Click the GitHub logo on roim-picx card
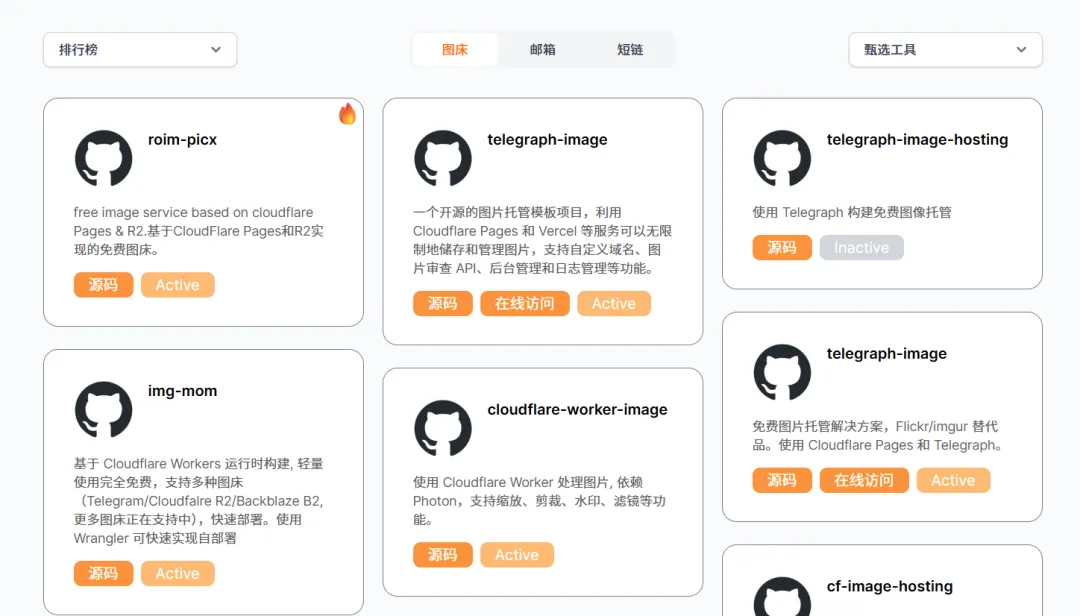1080x616 pixels. click(103, 158)
